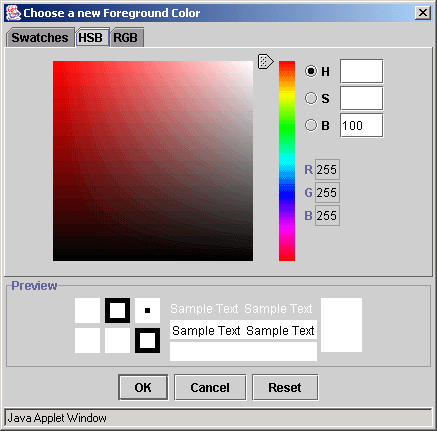Select the B brightness radio button

click(311, 125)
